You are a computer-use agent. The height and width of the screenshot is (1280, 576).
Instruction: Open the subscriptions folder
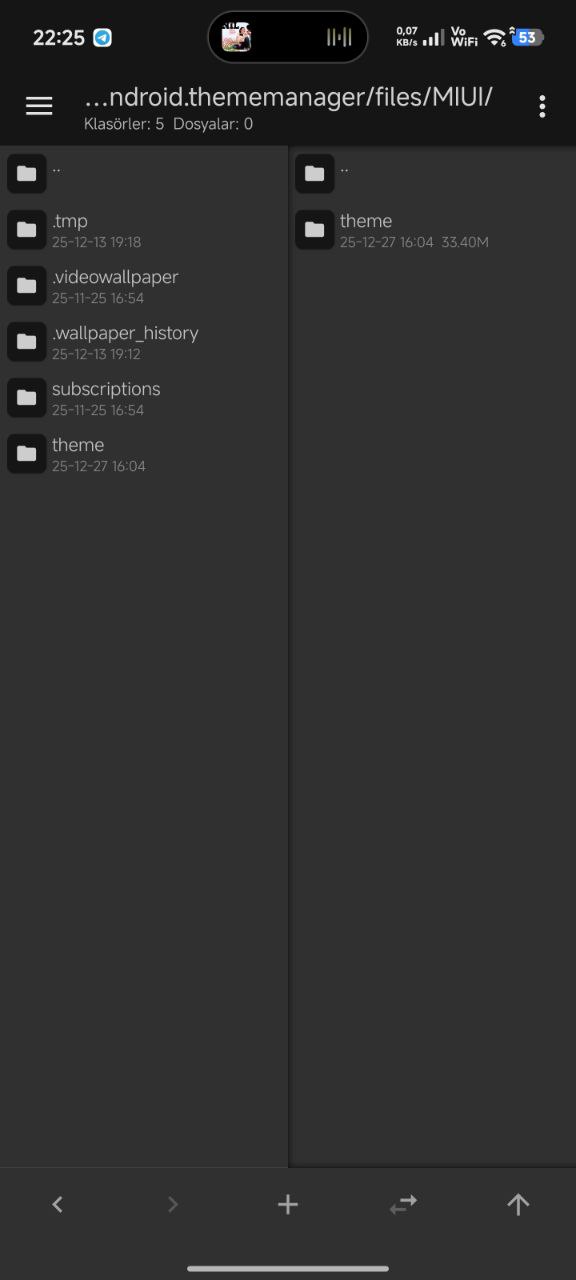(144, 398)
